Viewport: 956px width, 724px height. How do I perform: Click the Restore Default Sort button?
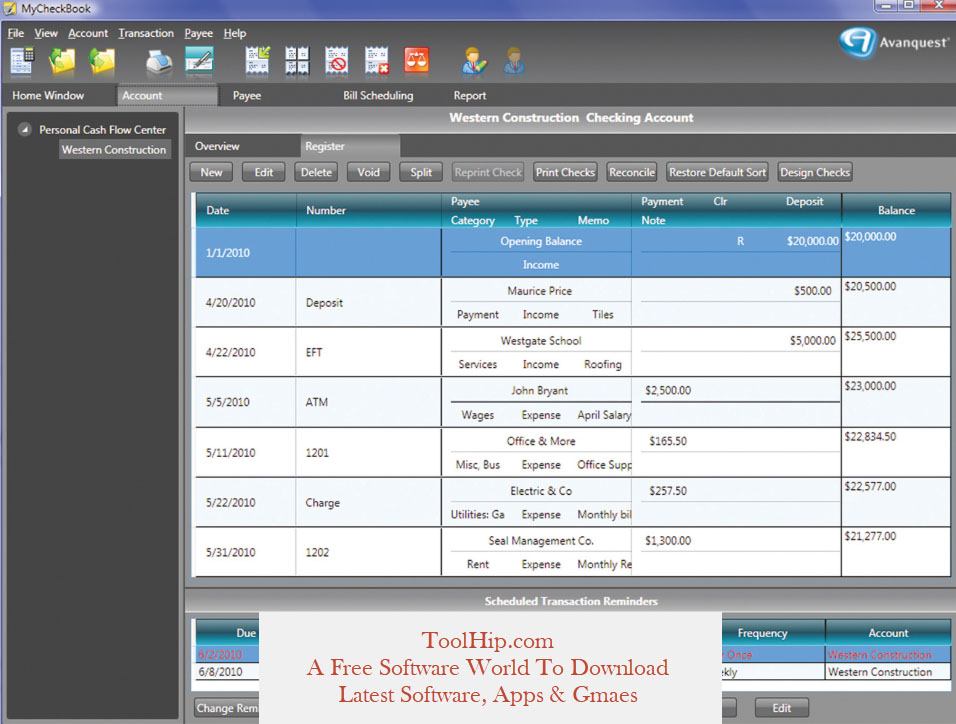717,173
